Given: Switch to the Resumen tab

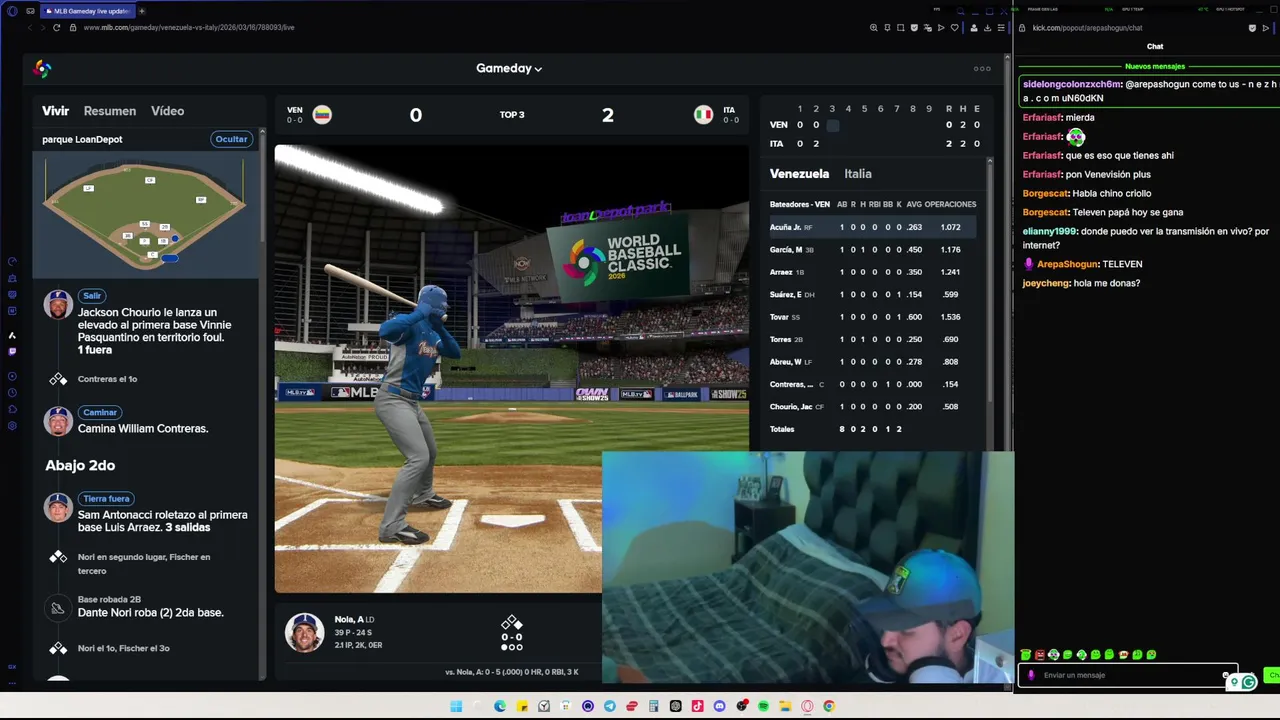Looking at the screenshot, I should tap(110, 111).
